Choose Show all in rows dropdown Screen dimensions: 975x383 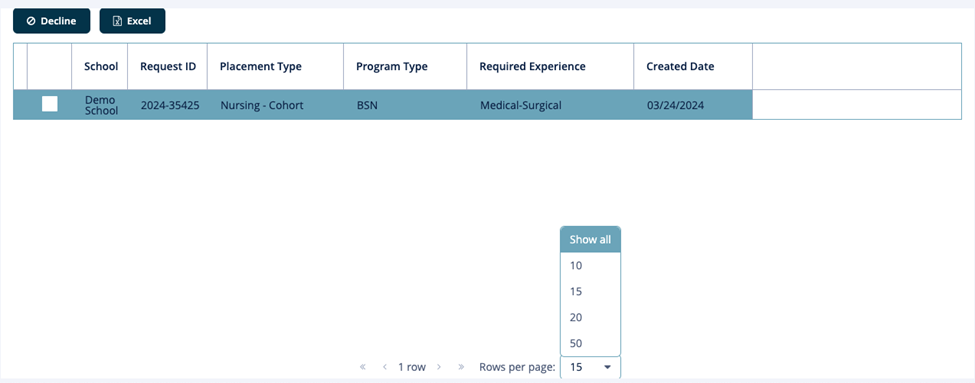[x=590, y=239]
